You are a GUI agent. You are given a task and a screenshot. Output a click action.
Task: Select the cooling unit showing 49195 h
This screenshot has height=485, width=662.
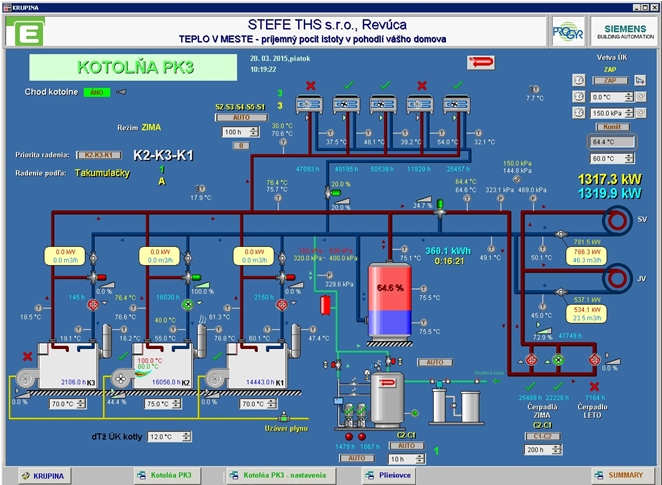pos(346,104)
